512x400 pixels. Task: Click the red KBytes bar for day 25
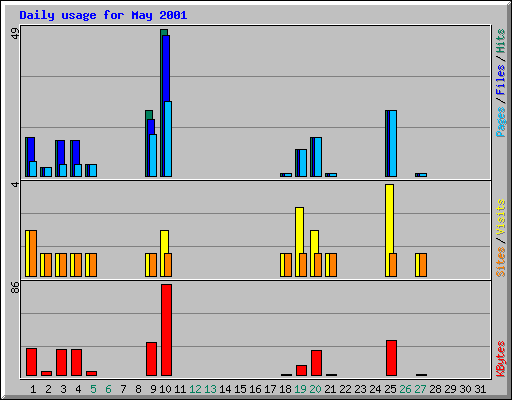pyautogui.click(x=391, y=358)
